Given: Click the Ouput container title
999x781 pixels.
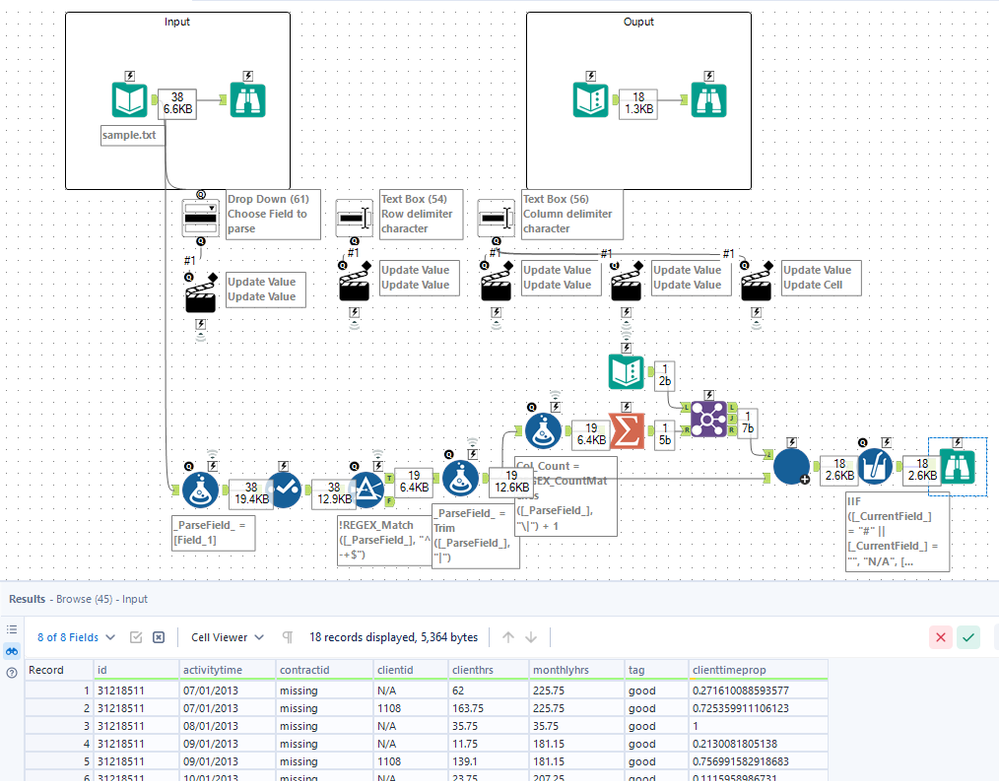Looking at the screenshot, I should (638, 22).
